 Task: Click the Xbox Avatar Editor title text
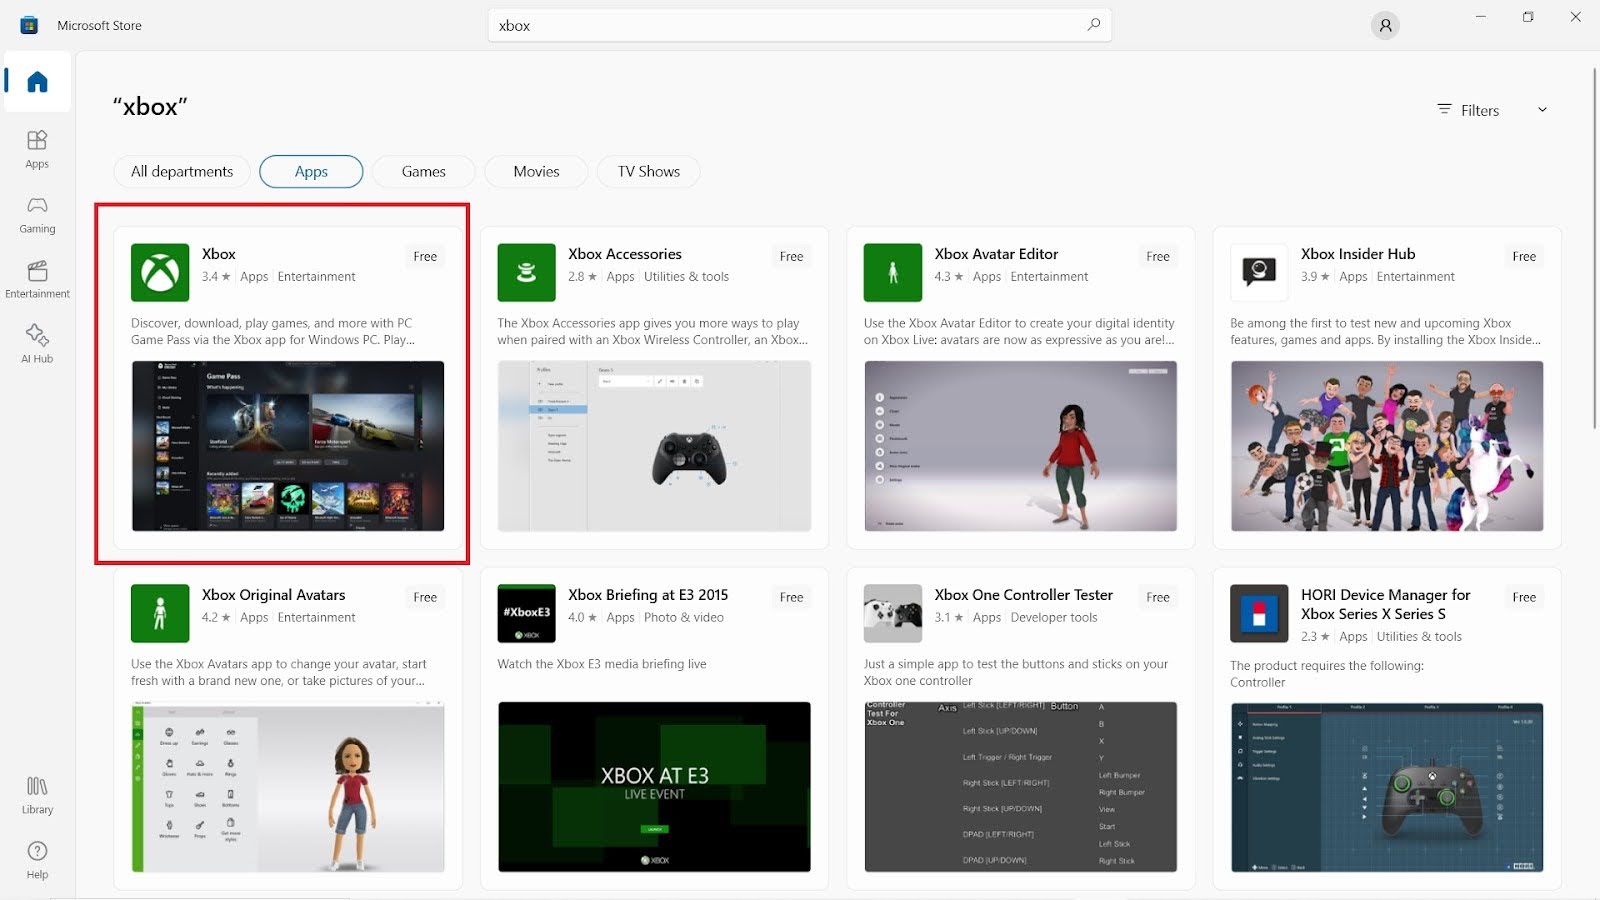(x=996, y=254)
